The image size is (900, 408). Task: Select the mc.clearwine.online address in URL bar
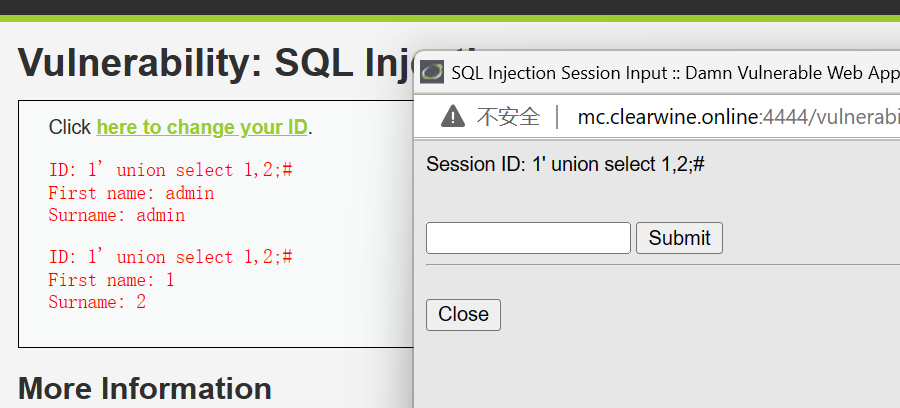(668, 117)
